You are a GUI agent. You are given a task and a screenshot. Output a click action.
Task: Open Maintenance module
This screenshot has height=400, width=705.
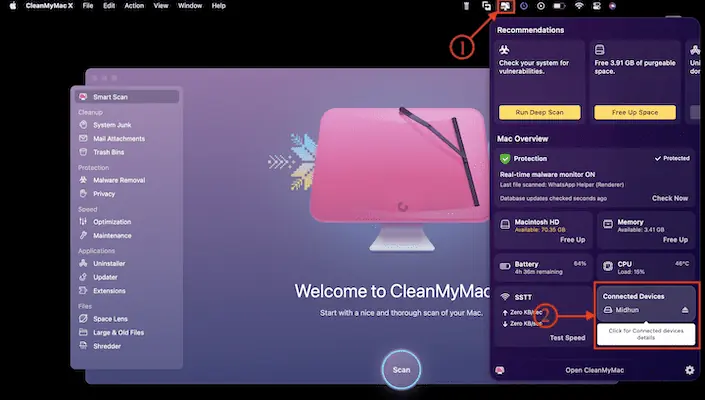[112, 236]
